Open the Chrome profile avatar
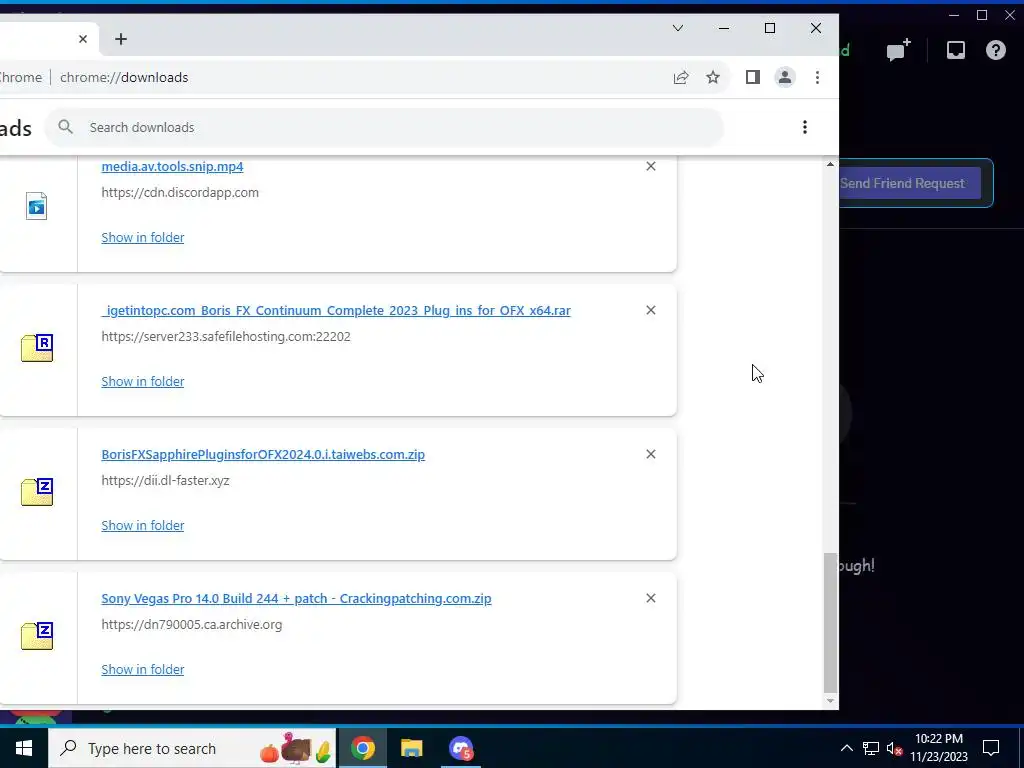 click(x=784, y=78)
